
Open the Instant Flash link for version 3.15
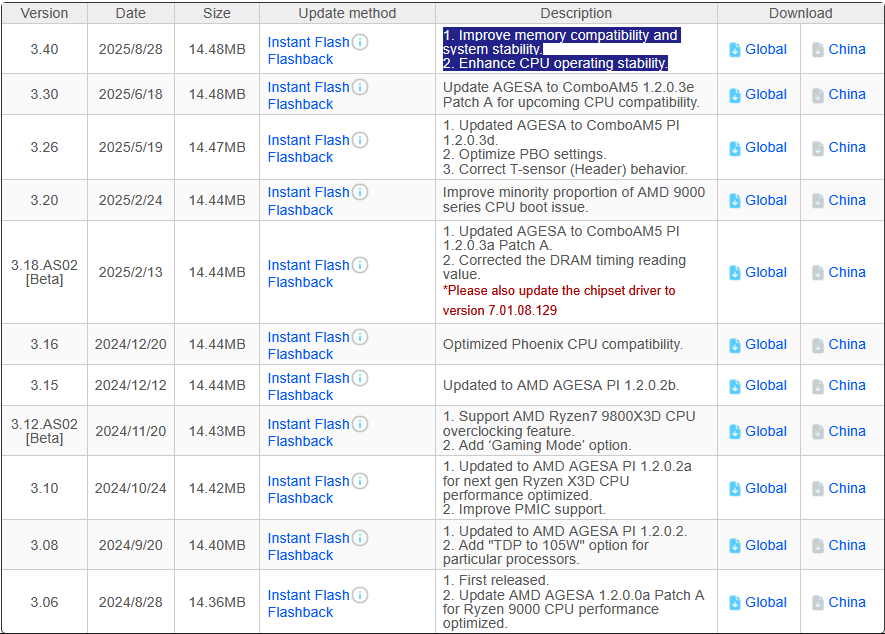(308, 378)
